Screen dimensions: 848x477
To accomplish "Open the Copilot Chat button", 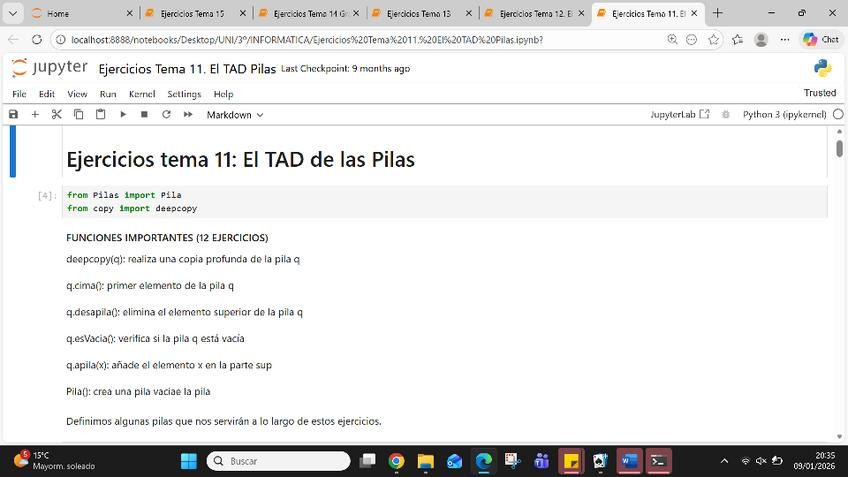I will coord(821,39).
